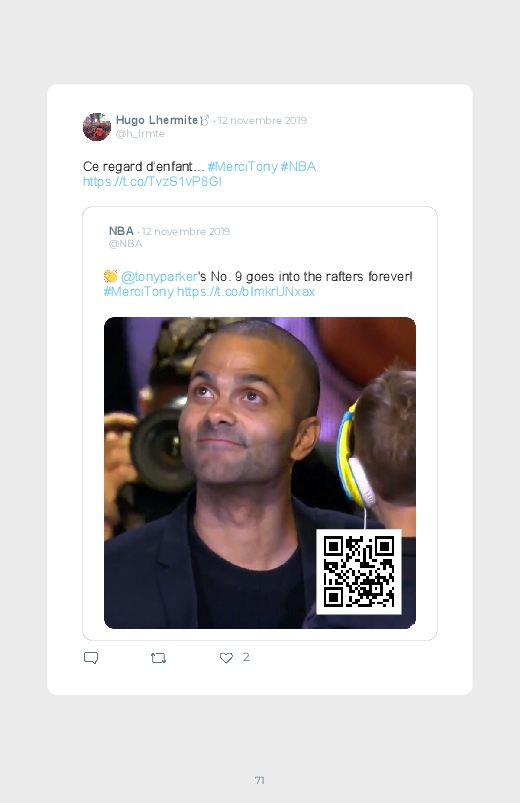Click the NBA account name in quote
Viewport: 520px width, 803px height.
(121, 231)
